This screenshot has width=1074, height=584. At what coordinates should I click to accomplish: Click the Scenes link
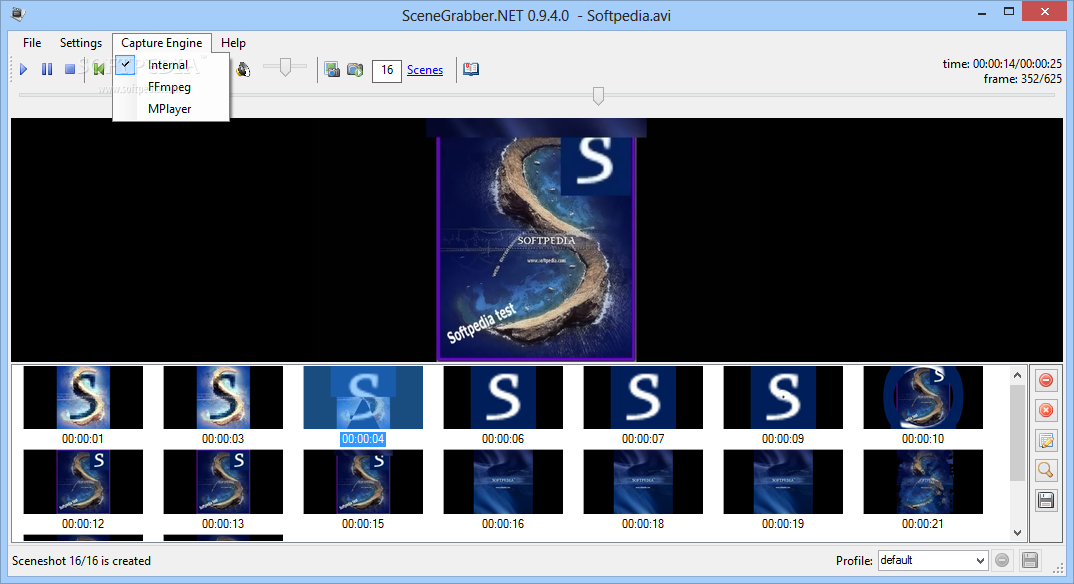tap(425, 70)
